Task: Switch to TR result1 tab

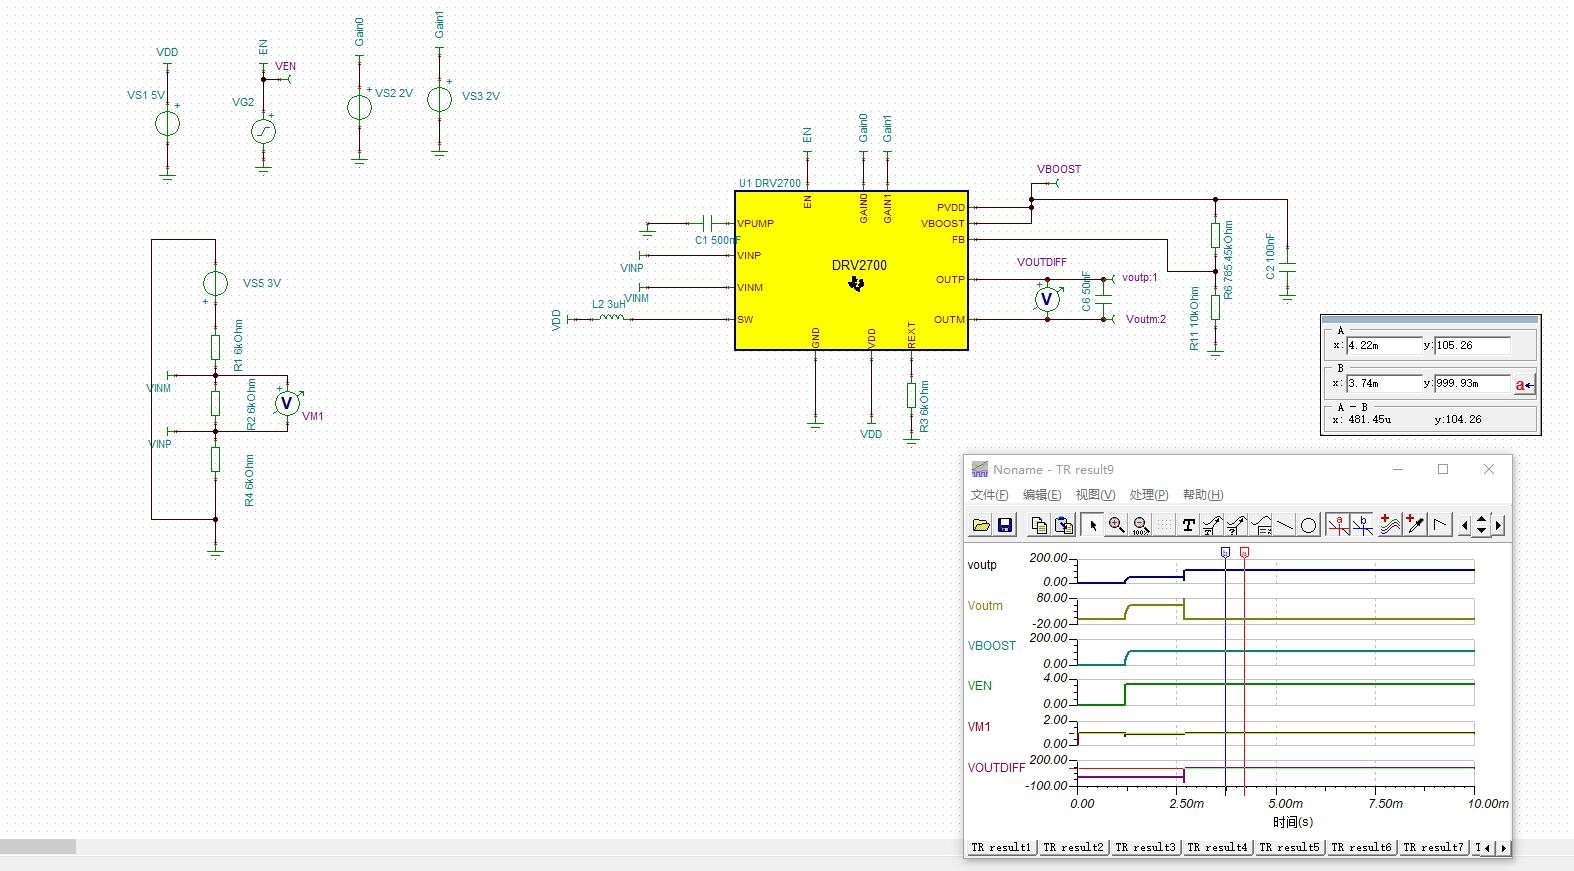Action: tap(1001, 847)
